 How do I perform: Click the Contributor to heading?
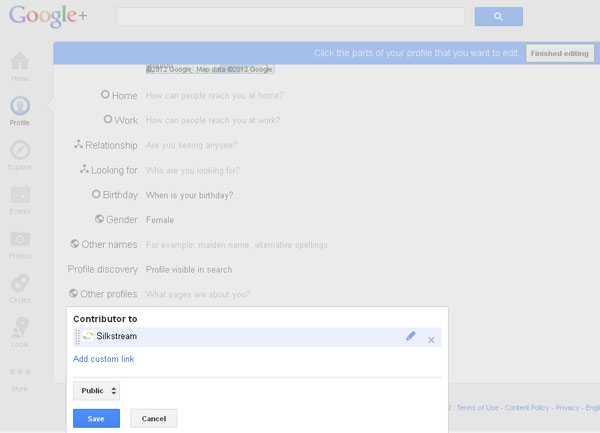(x=105, y=319)
